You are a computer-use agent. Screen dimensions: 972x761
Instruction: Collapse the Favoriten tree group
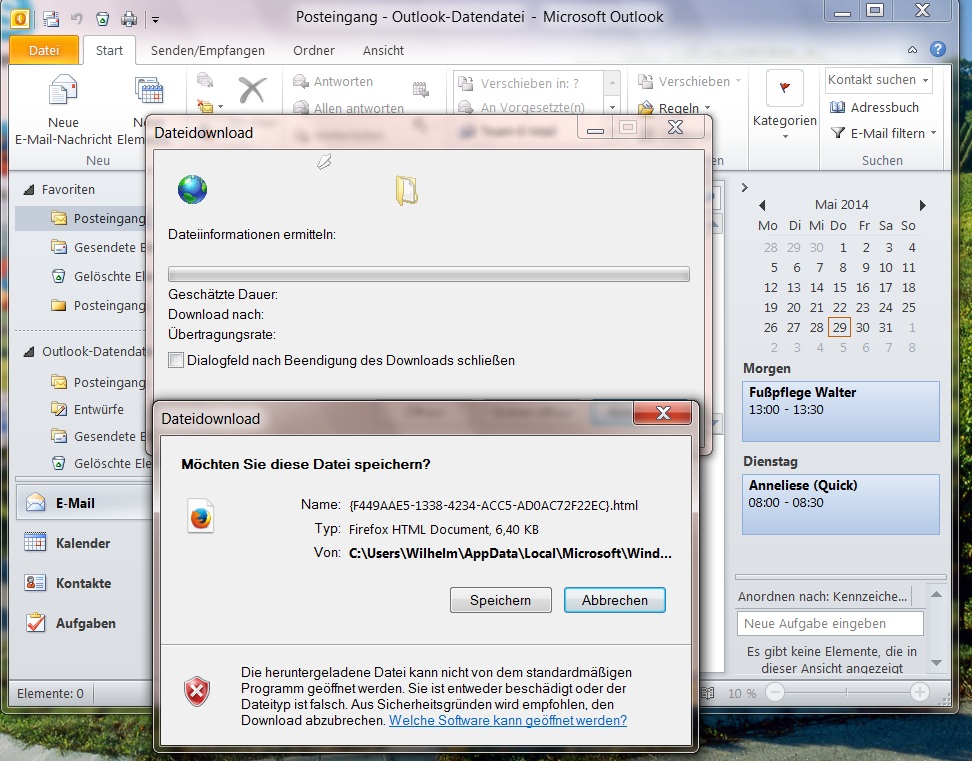click(29, 190)
